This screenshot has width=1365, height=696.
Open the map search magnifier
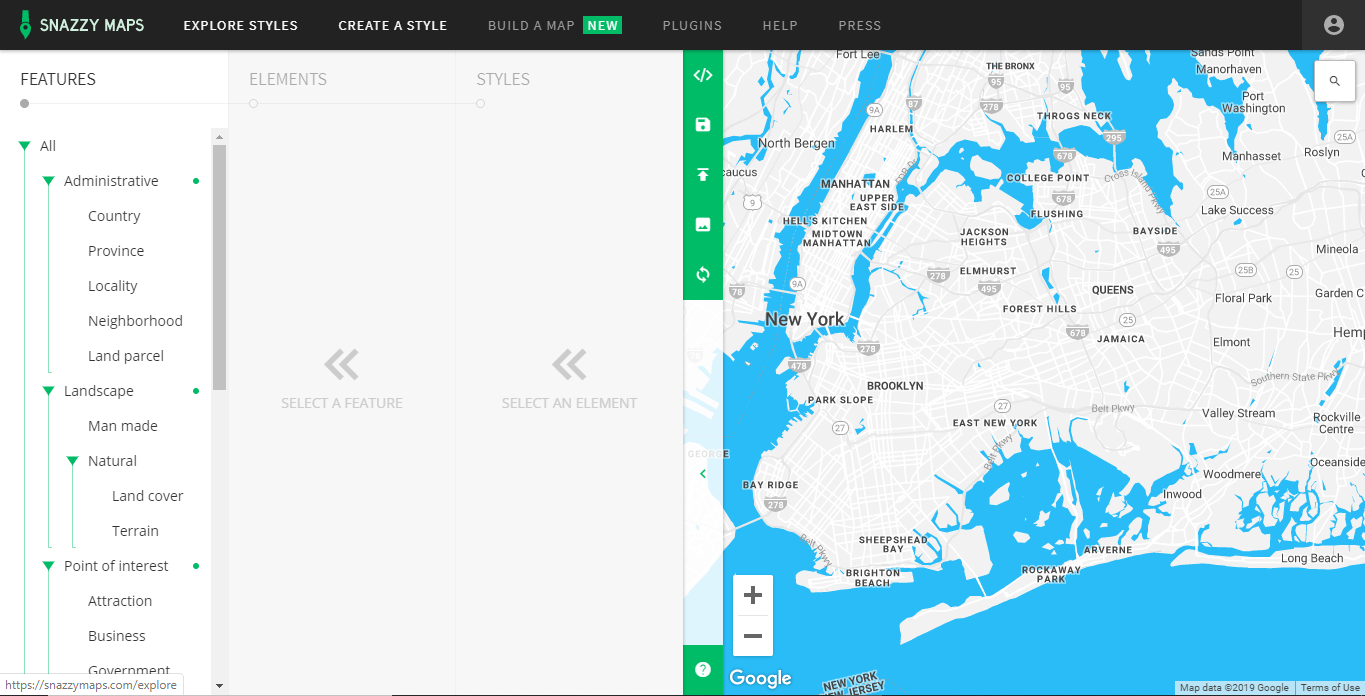click(1334, 81)
